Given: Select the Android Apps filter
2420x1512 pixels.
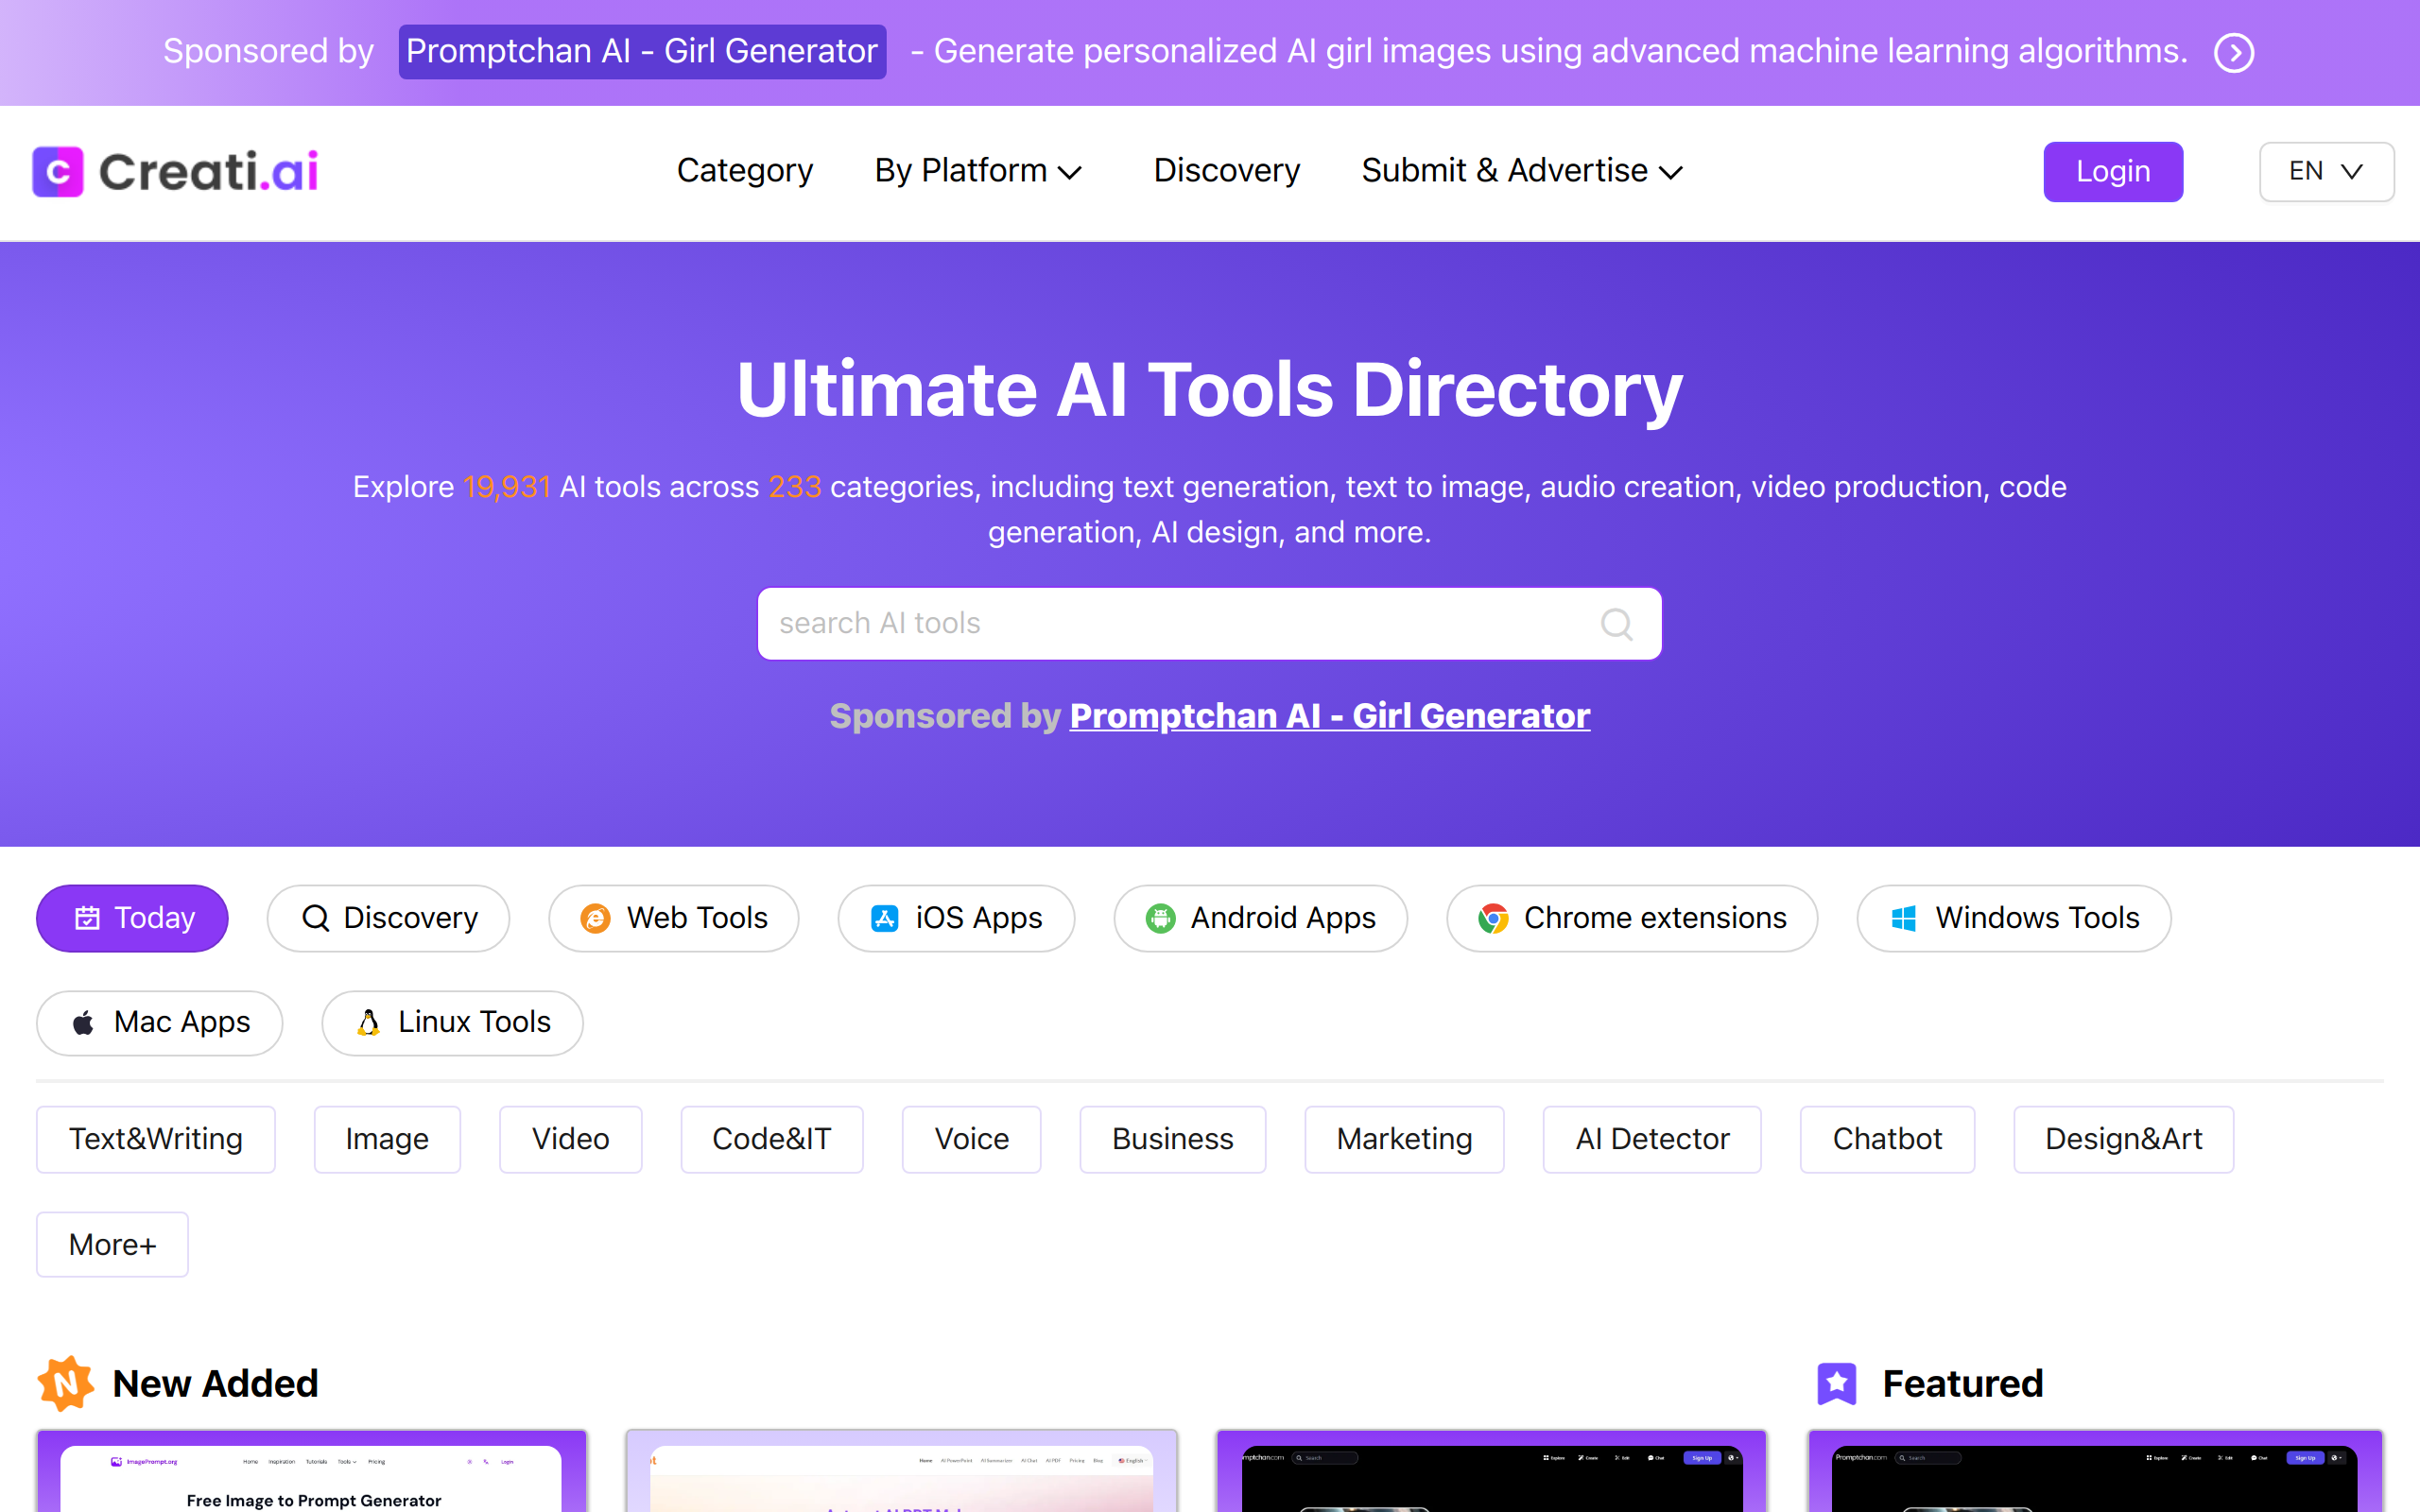Looking at the screenshot, I should tap(1260, 918).
